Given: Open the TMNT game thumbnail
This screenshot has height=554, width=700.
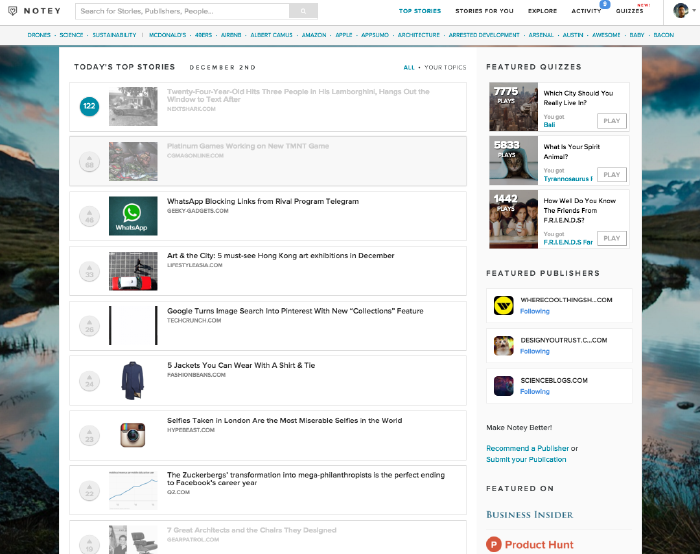Looking at the screenshot, I should [133, 161].
